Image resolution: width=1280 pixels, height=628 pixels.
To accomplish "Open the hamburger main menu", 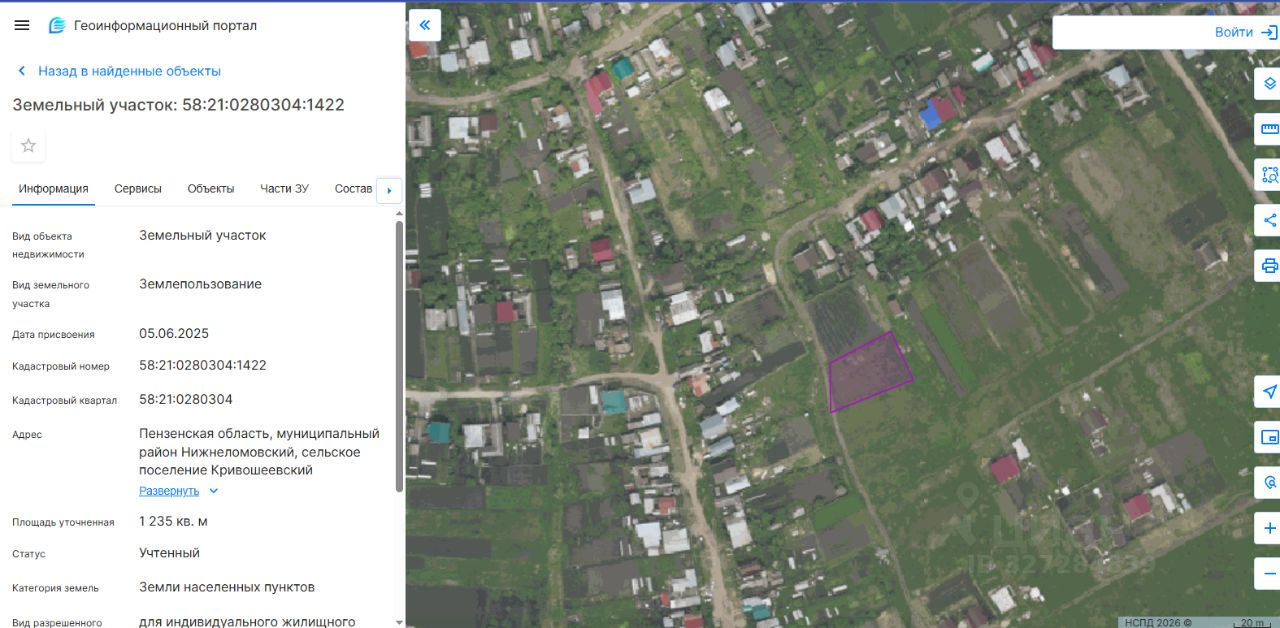I will pos(22,25).
